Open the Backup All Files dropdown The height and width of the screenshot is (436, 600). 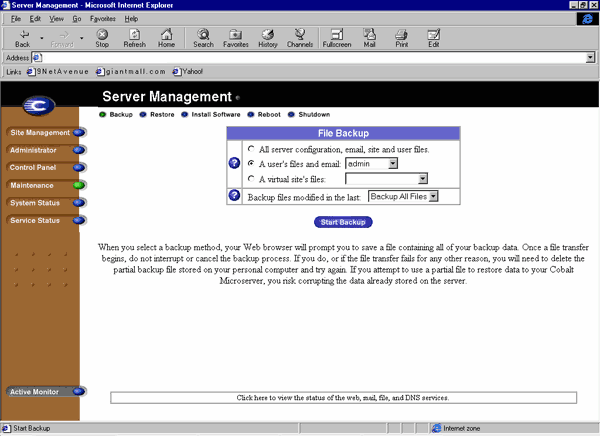pos(403,196)
